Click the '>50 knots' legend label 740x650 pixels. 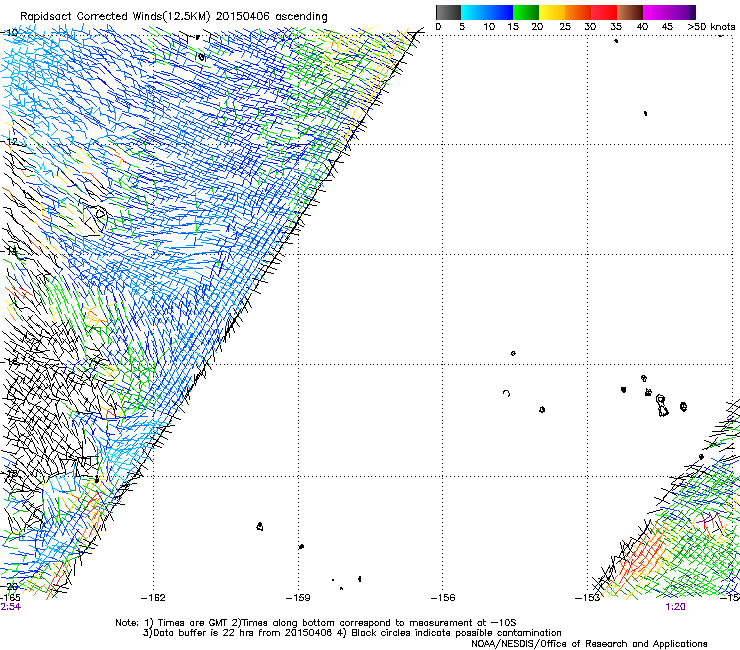[711, 27]
